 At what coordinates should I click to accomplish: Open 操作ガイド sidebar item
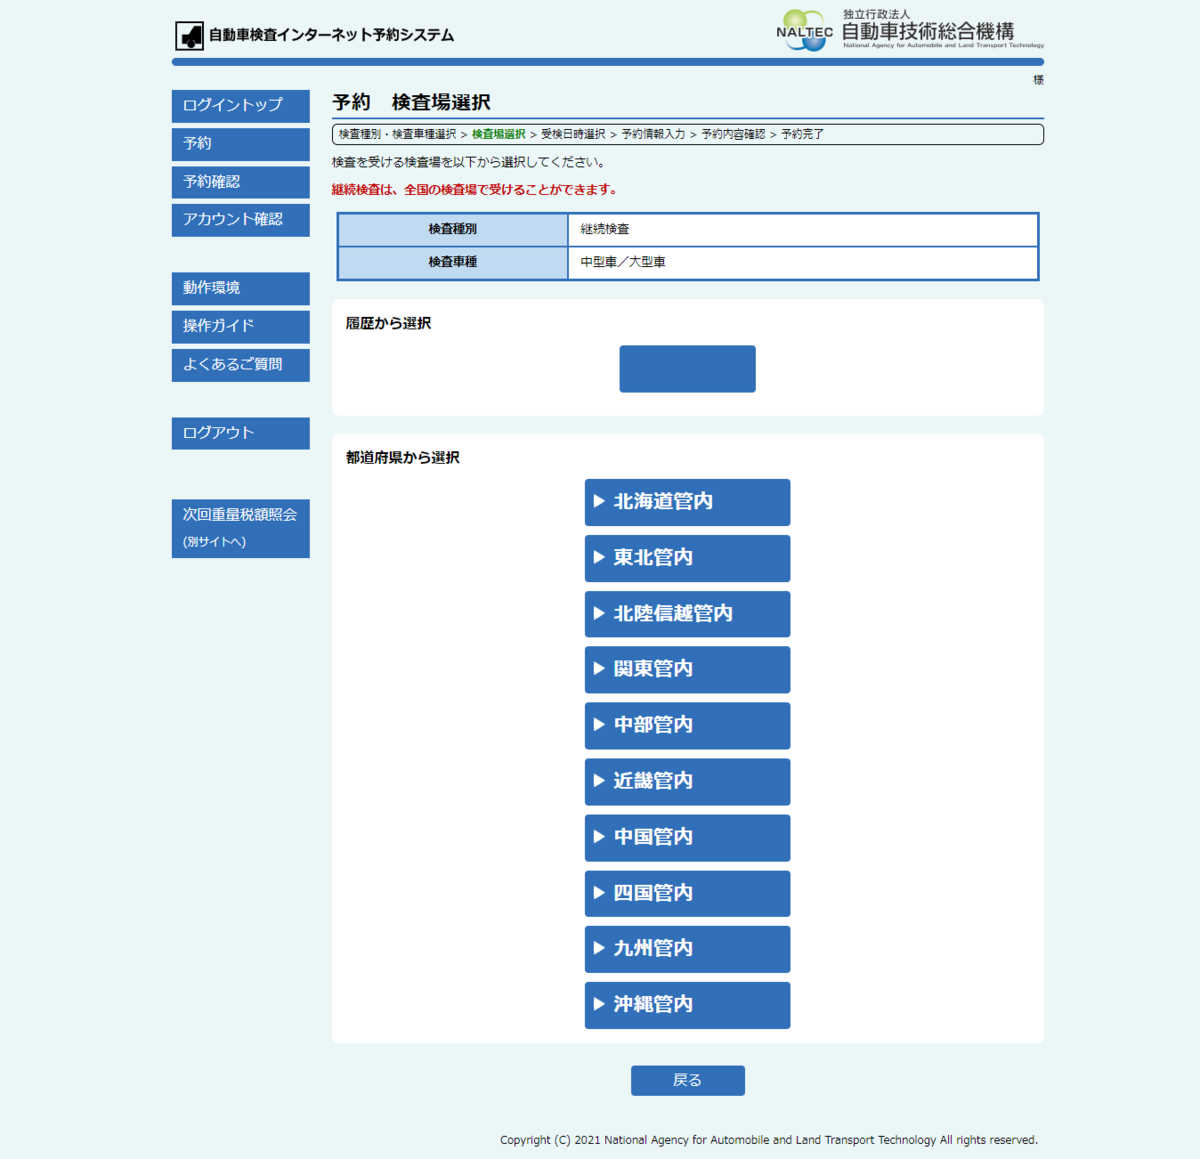click(x=240, y=326)
